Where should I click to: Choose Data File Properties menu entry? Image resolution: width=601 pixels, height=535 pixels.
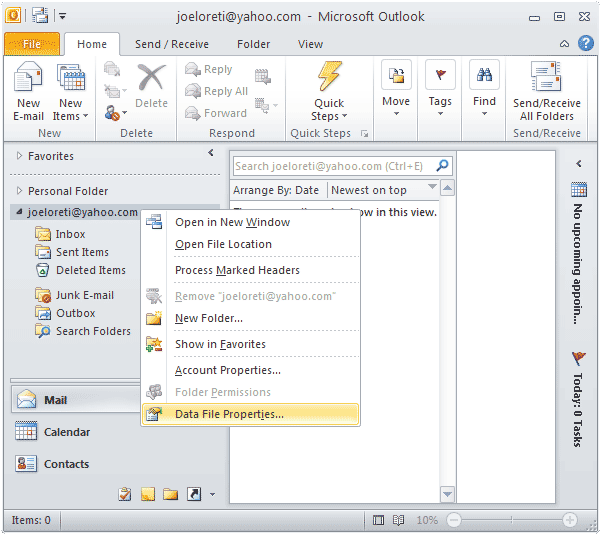[229, 414]
